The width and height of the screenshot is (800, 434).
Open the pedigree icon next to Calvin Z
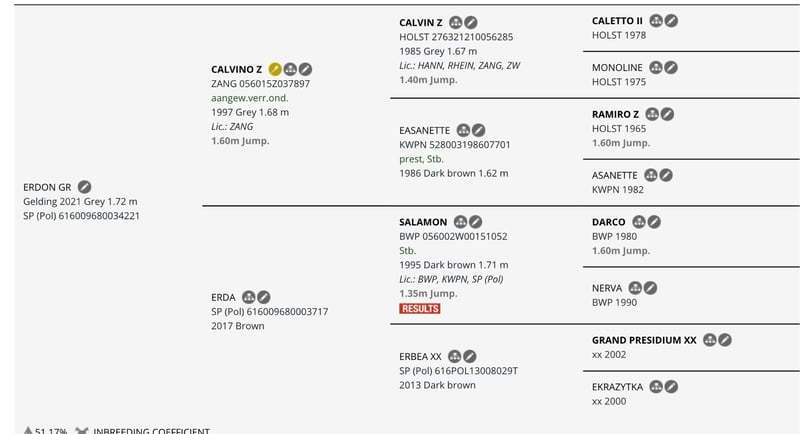(x=456, y=22)
